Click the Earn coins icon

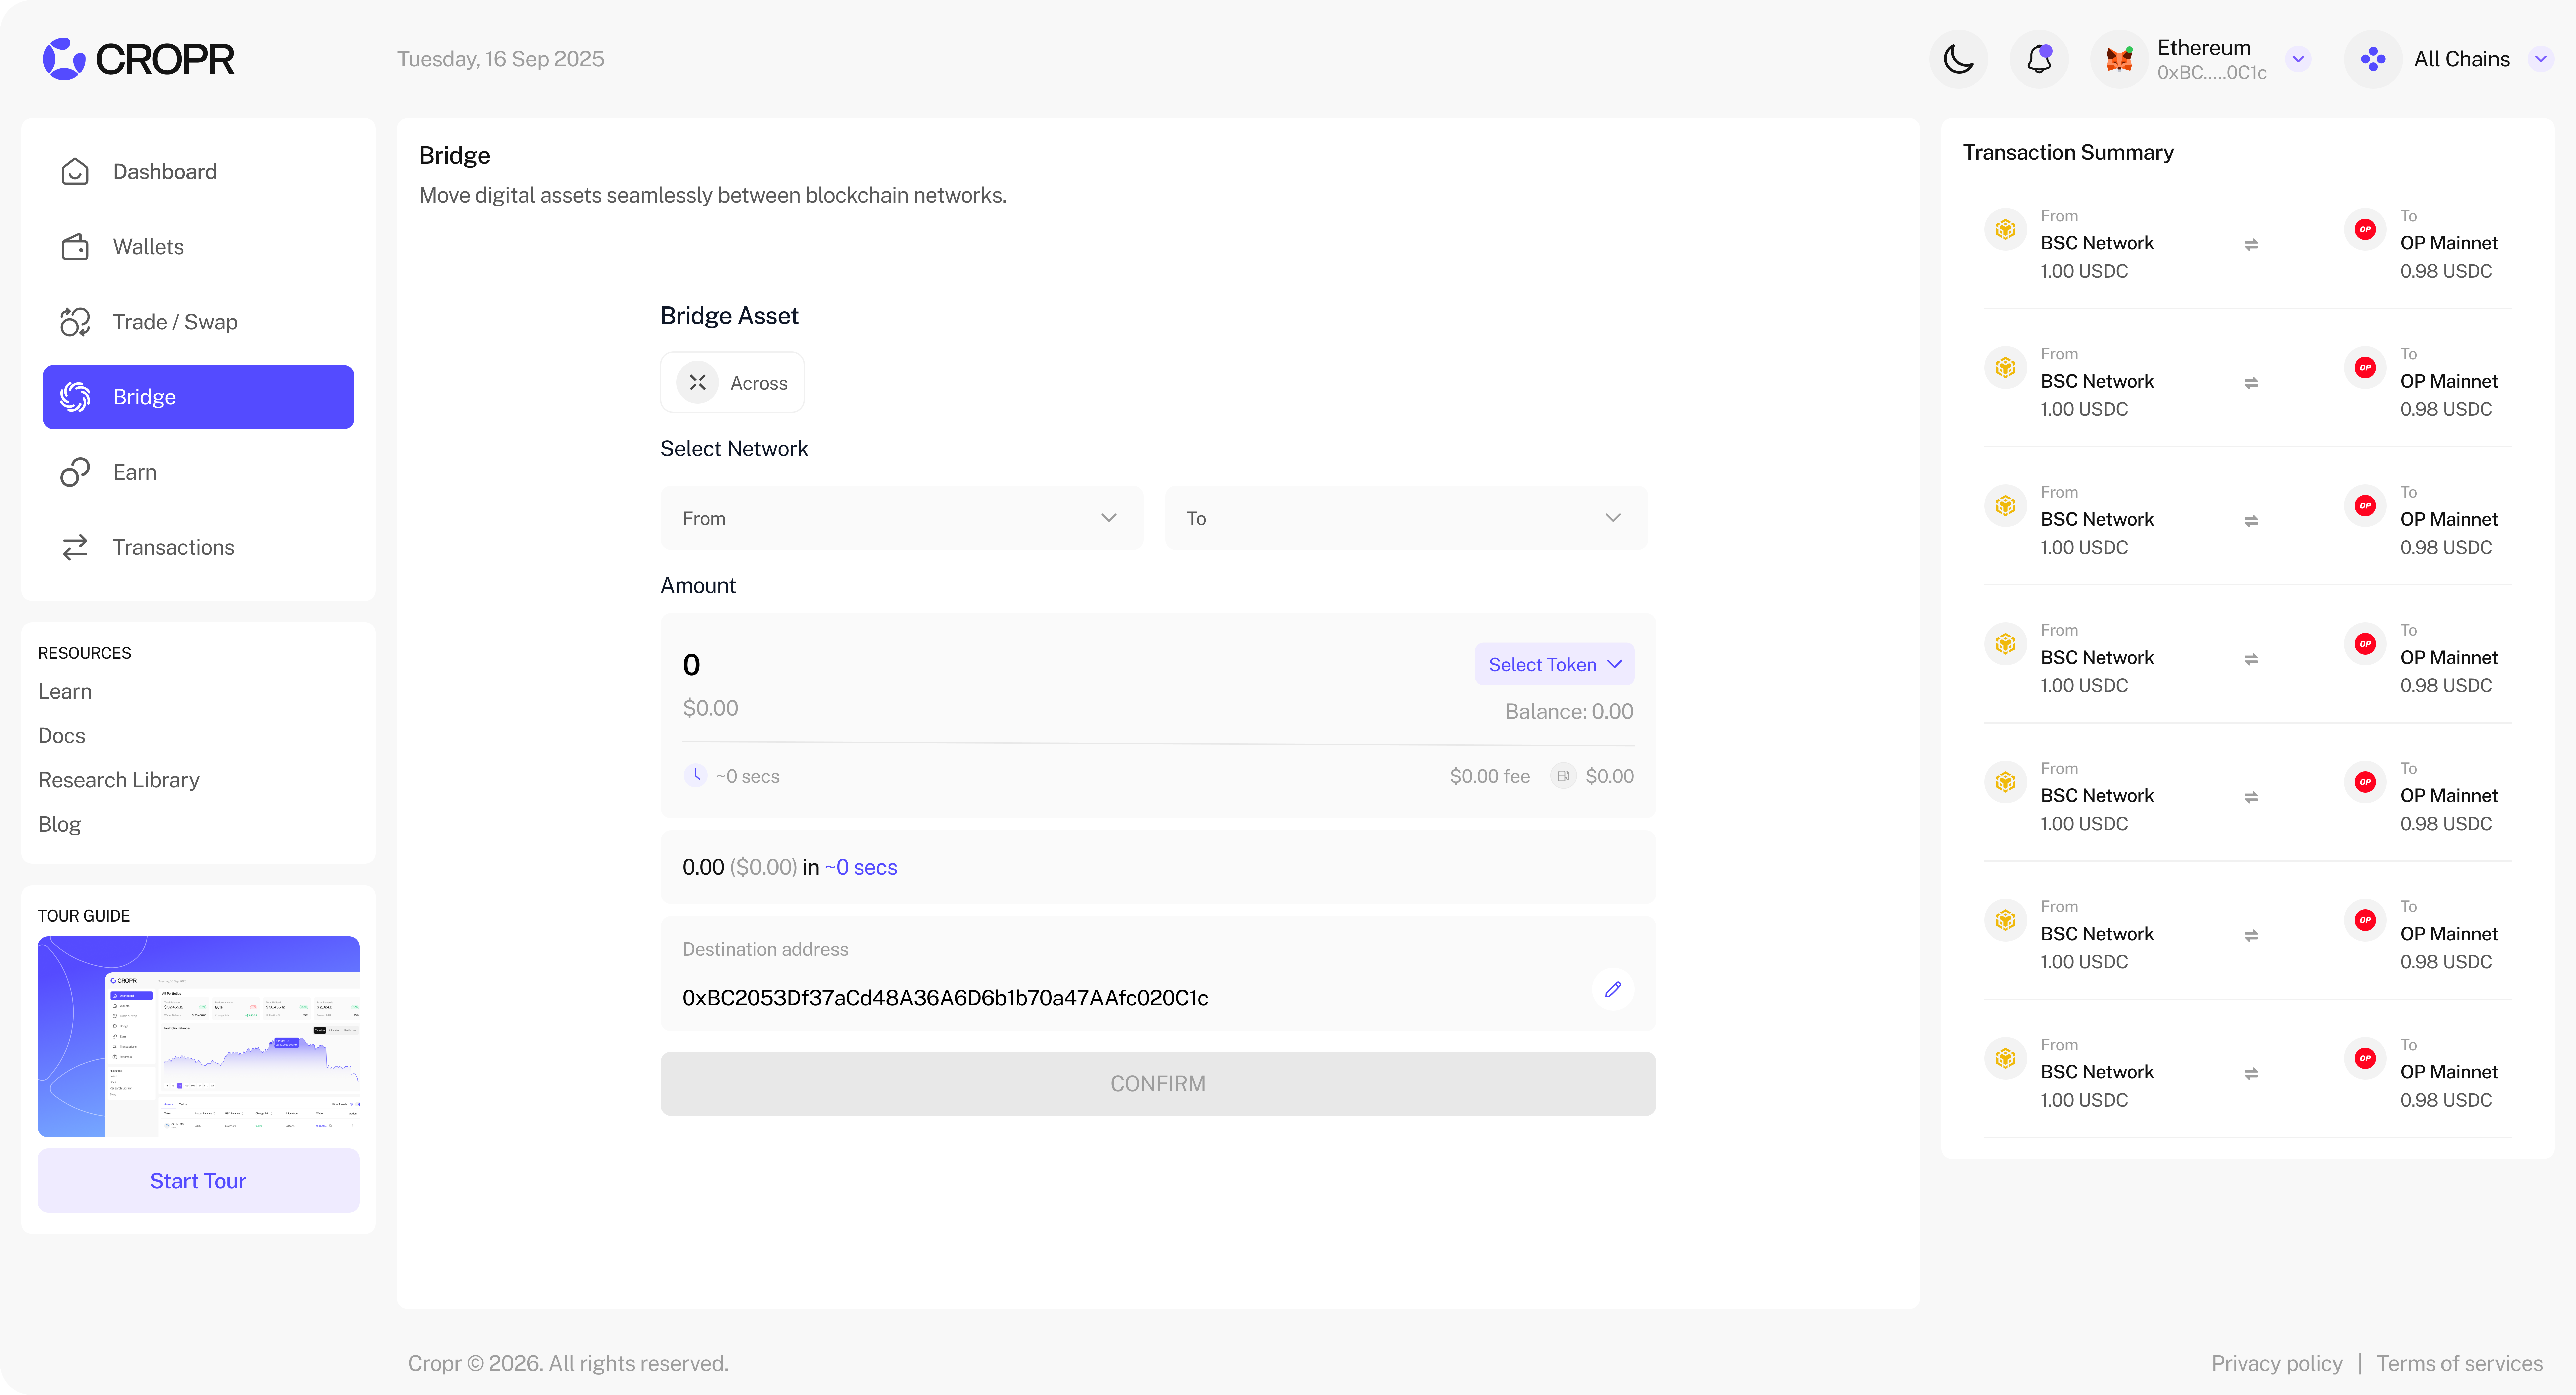click(x=75, y=472)
